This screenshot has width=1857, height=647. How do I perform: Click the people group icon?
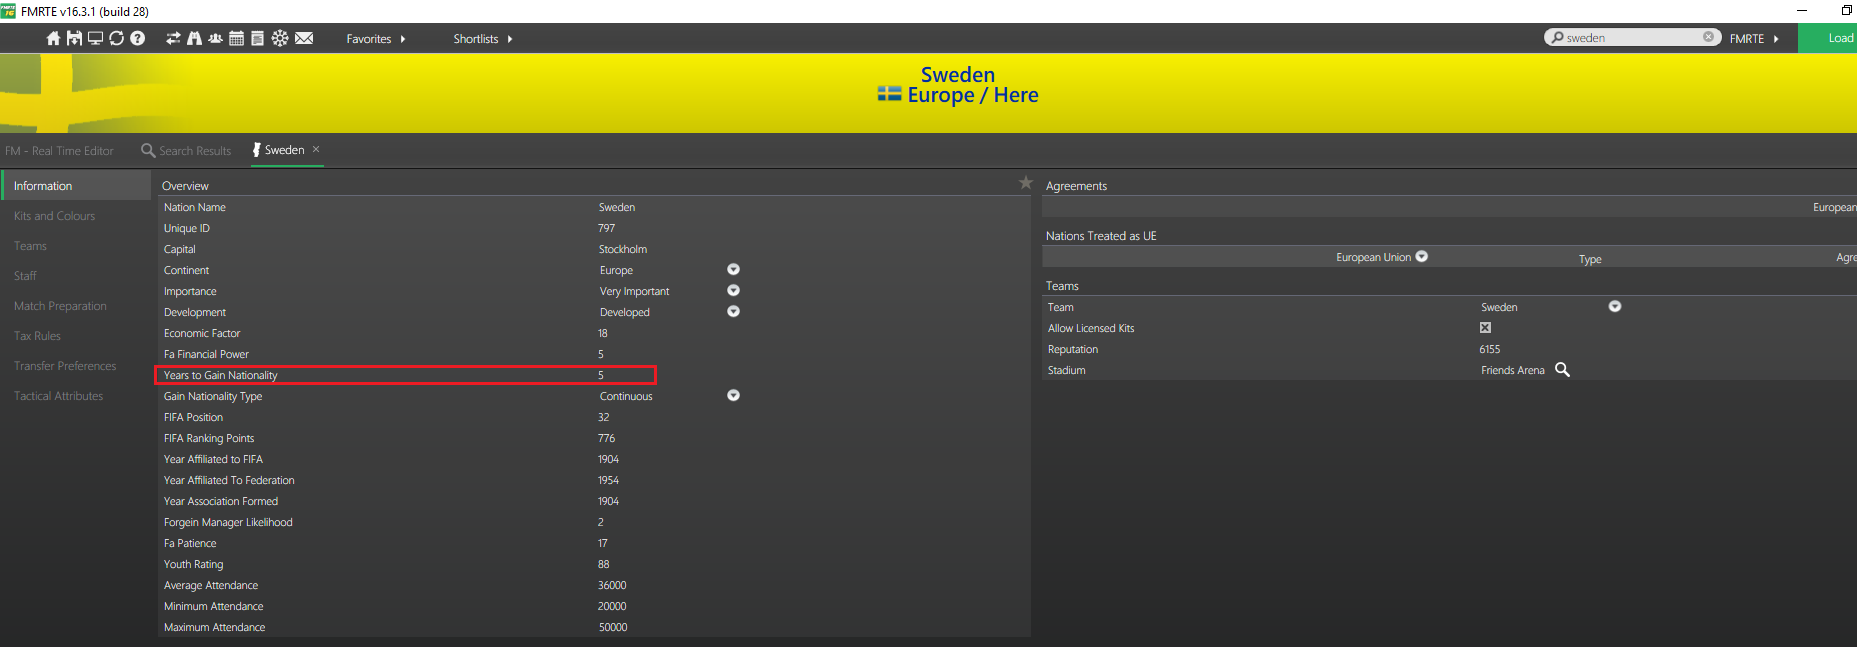215,38
